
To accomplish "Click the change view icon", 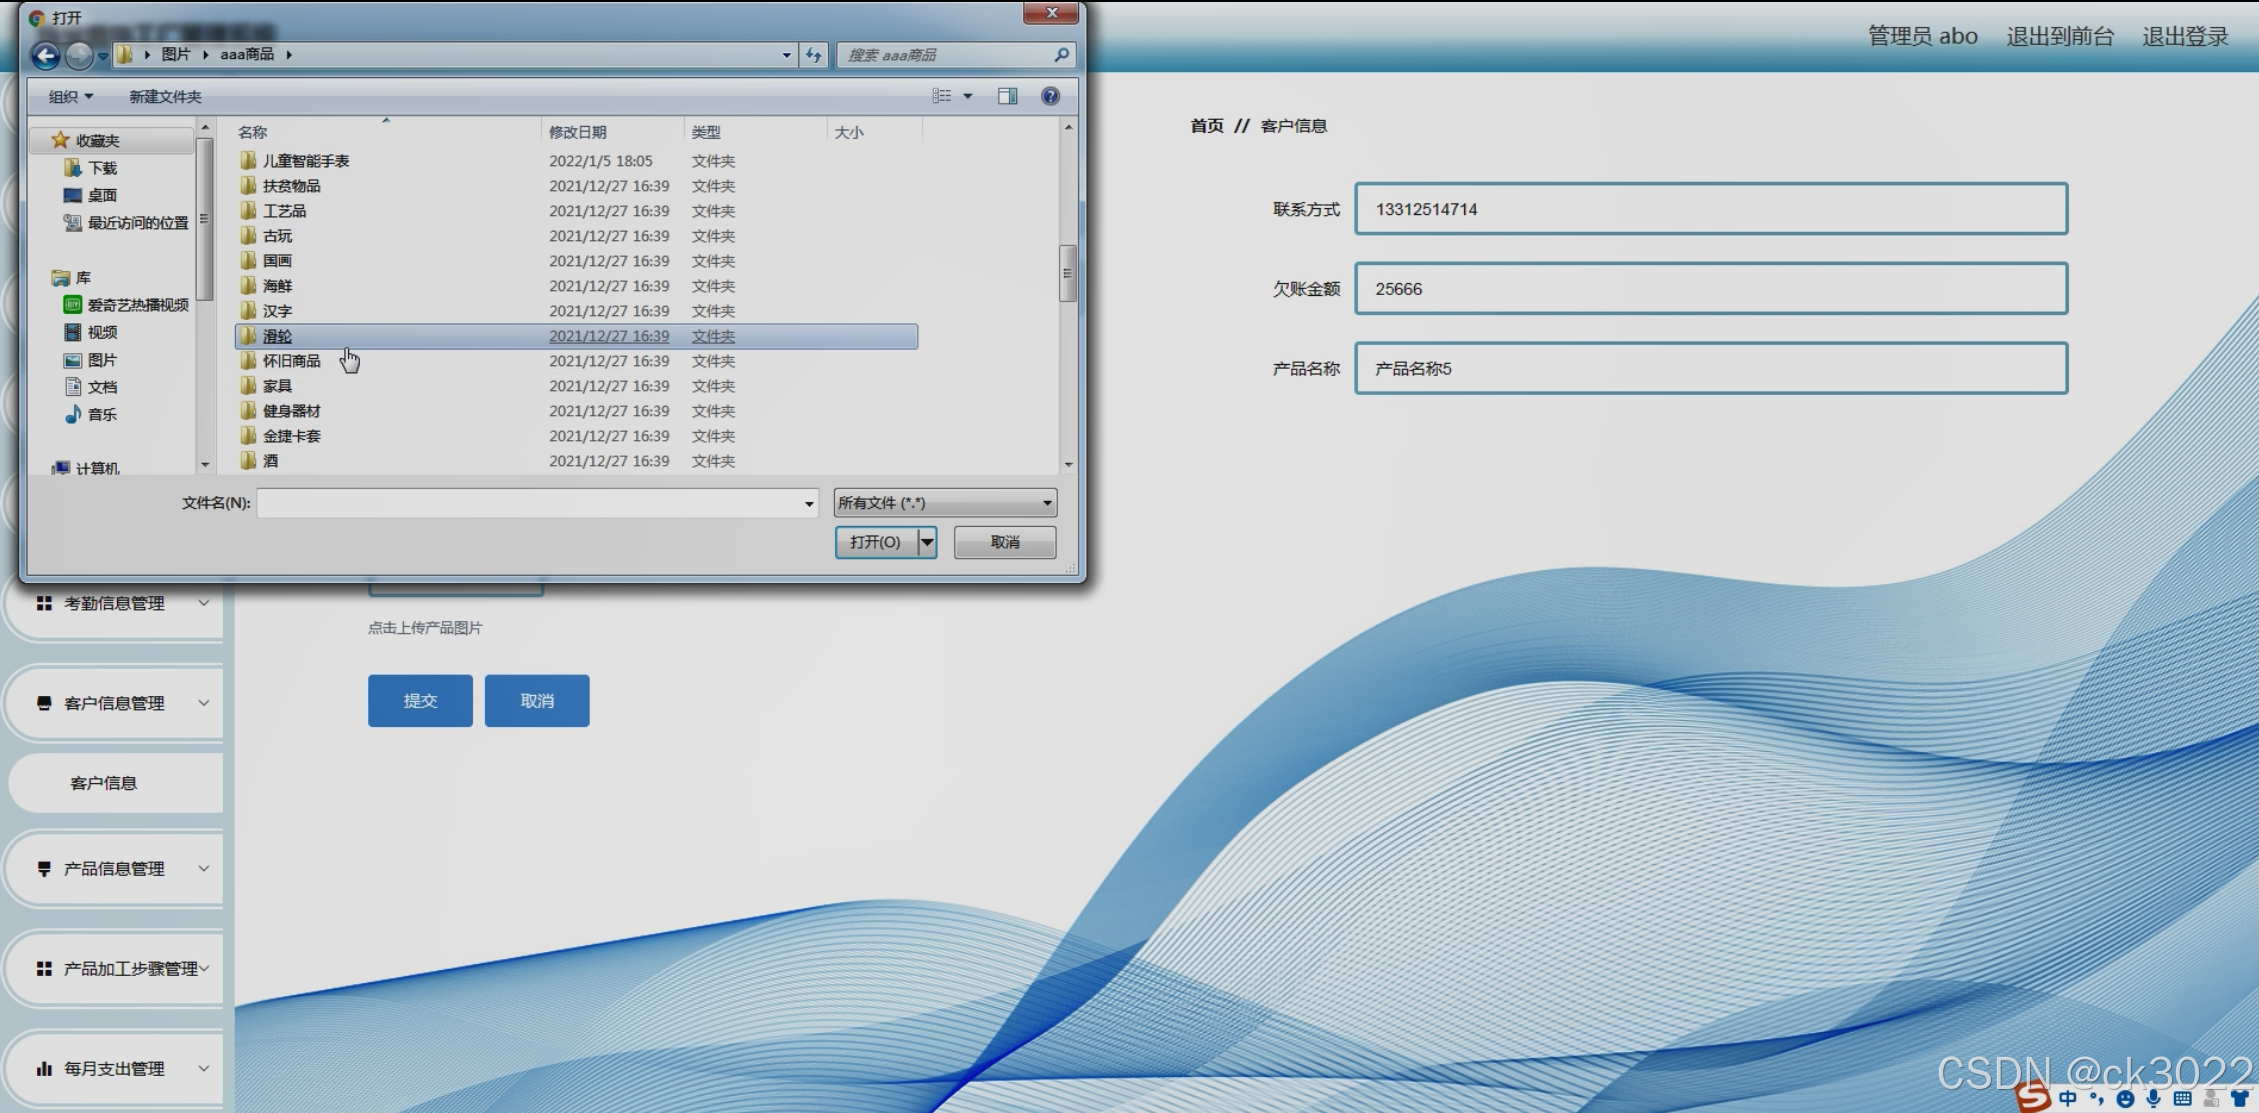I will [942, 96].
